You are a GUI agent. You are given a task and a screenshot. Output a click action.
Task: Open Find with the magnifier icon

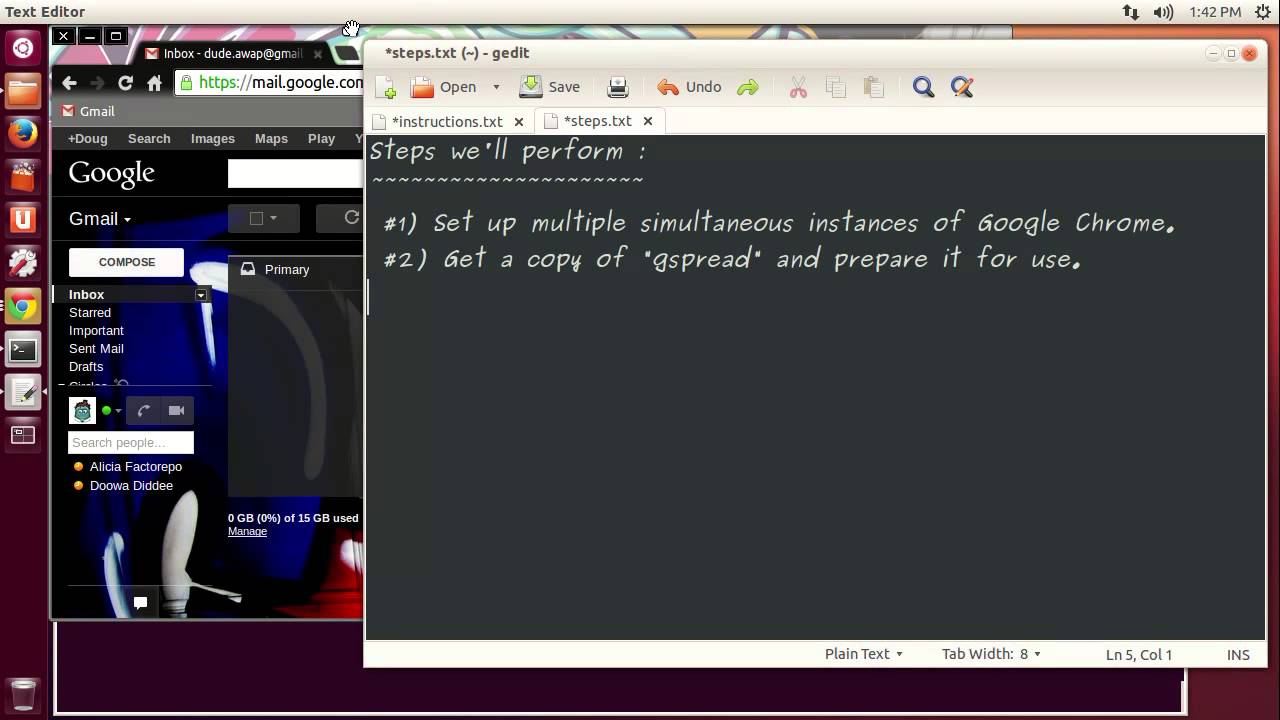pos(923,87)
